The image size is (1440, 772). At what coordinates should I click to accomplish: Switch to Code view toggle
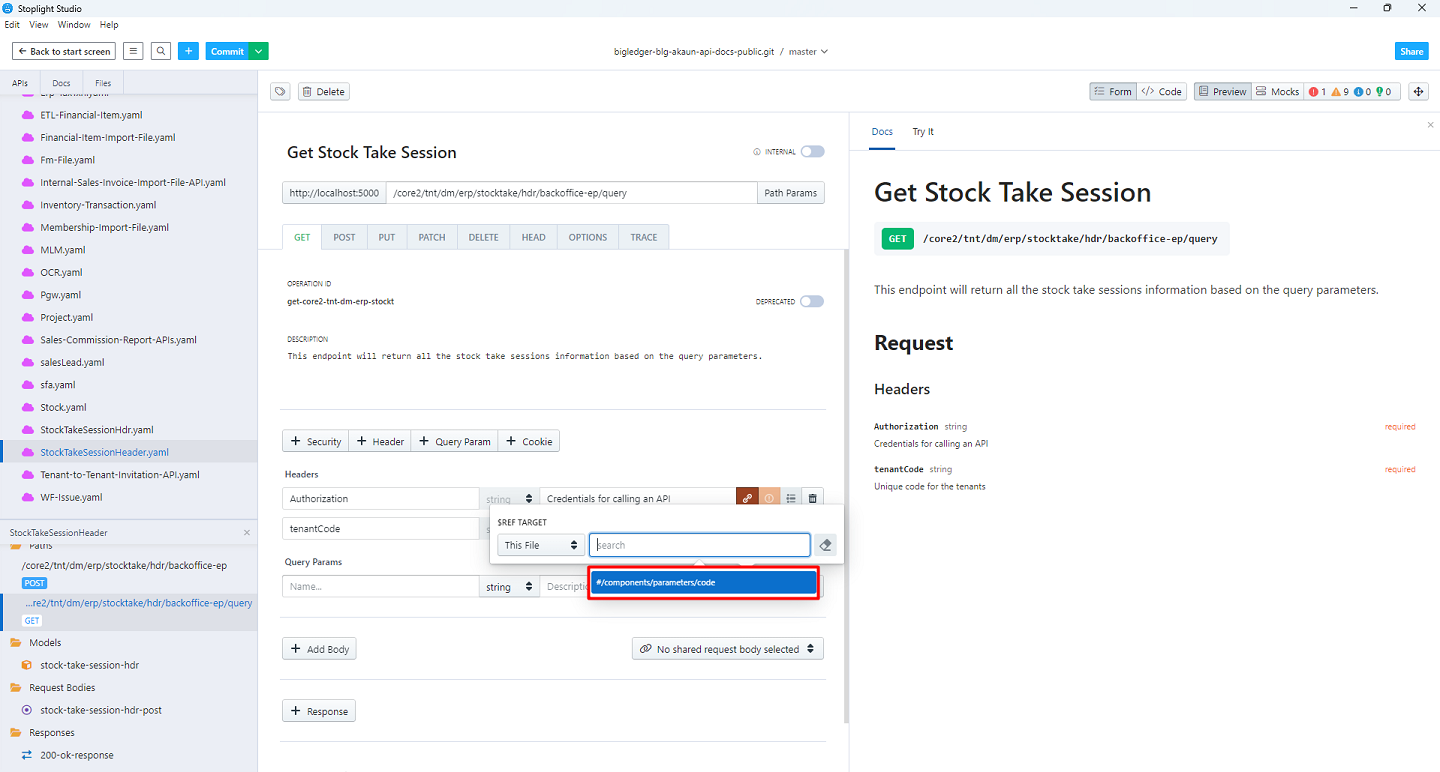[x=1162, y=92]
